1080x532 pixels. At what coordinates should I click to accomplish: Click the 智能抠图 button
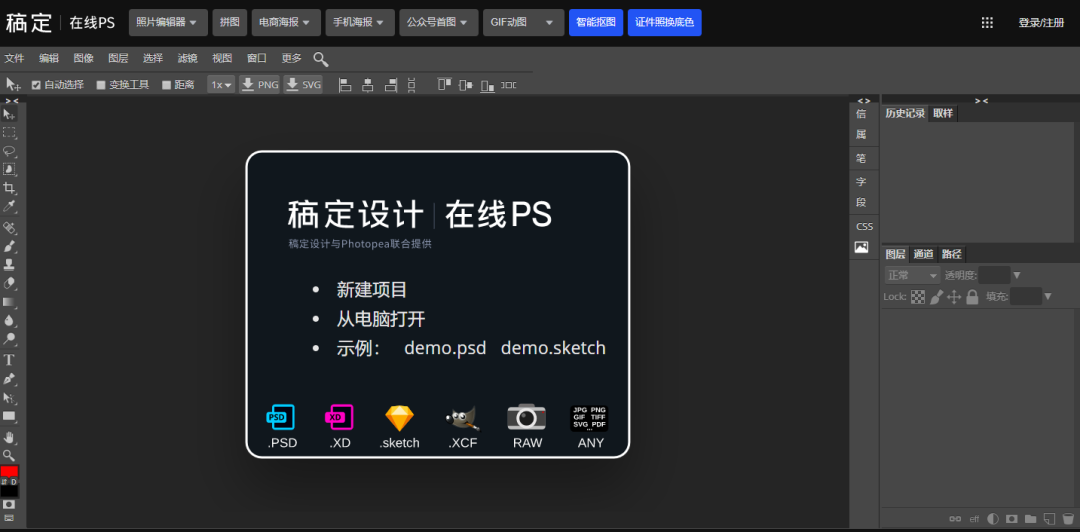(596, 22)
